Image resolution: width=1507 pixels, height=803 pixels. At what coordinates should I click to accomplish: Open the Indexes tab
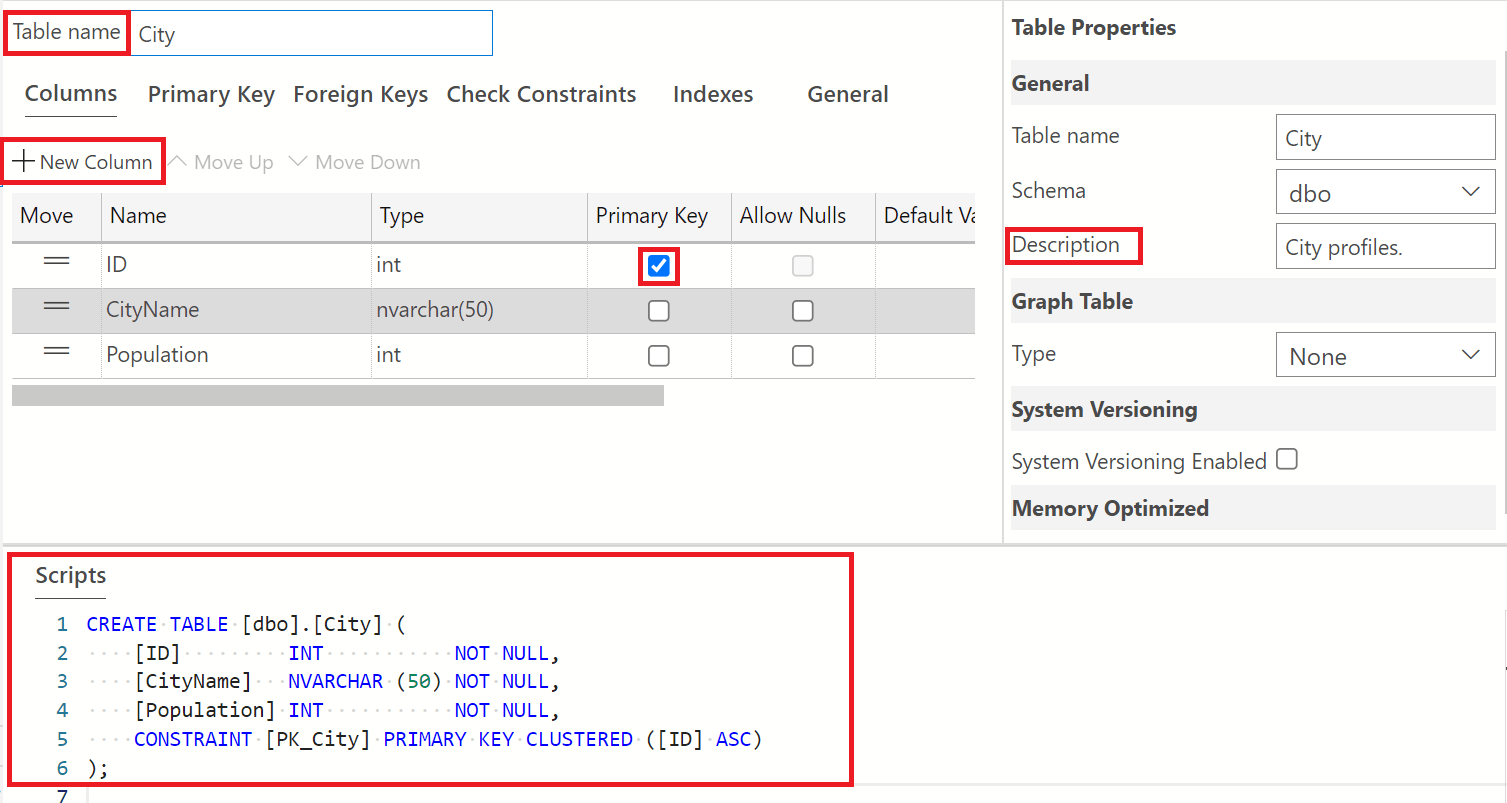712,94
